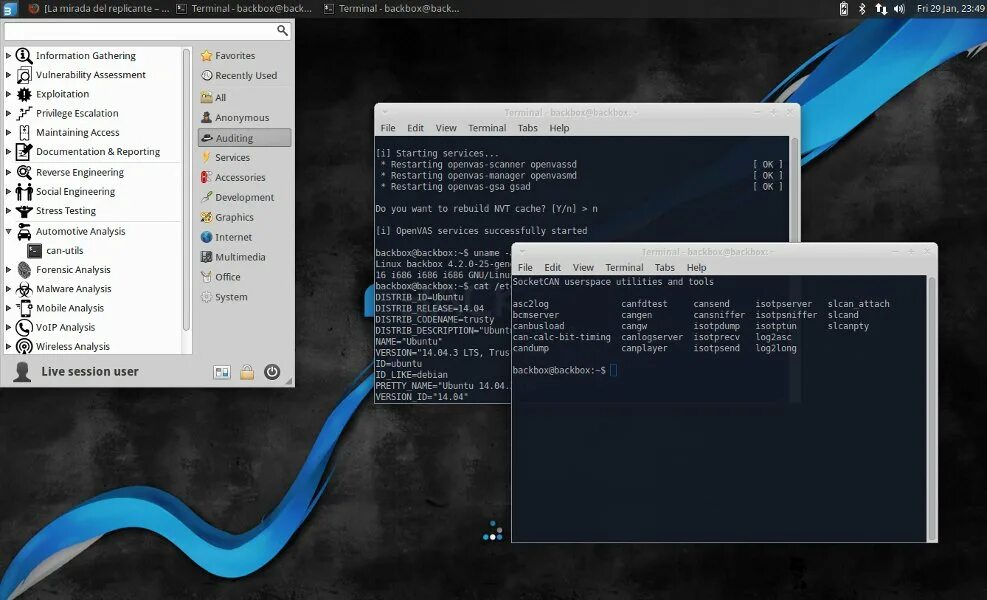The image size is (987, 600).
Task: Click the Information Gathering category icon
Action: click(24, 55)
